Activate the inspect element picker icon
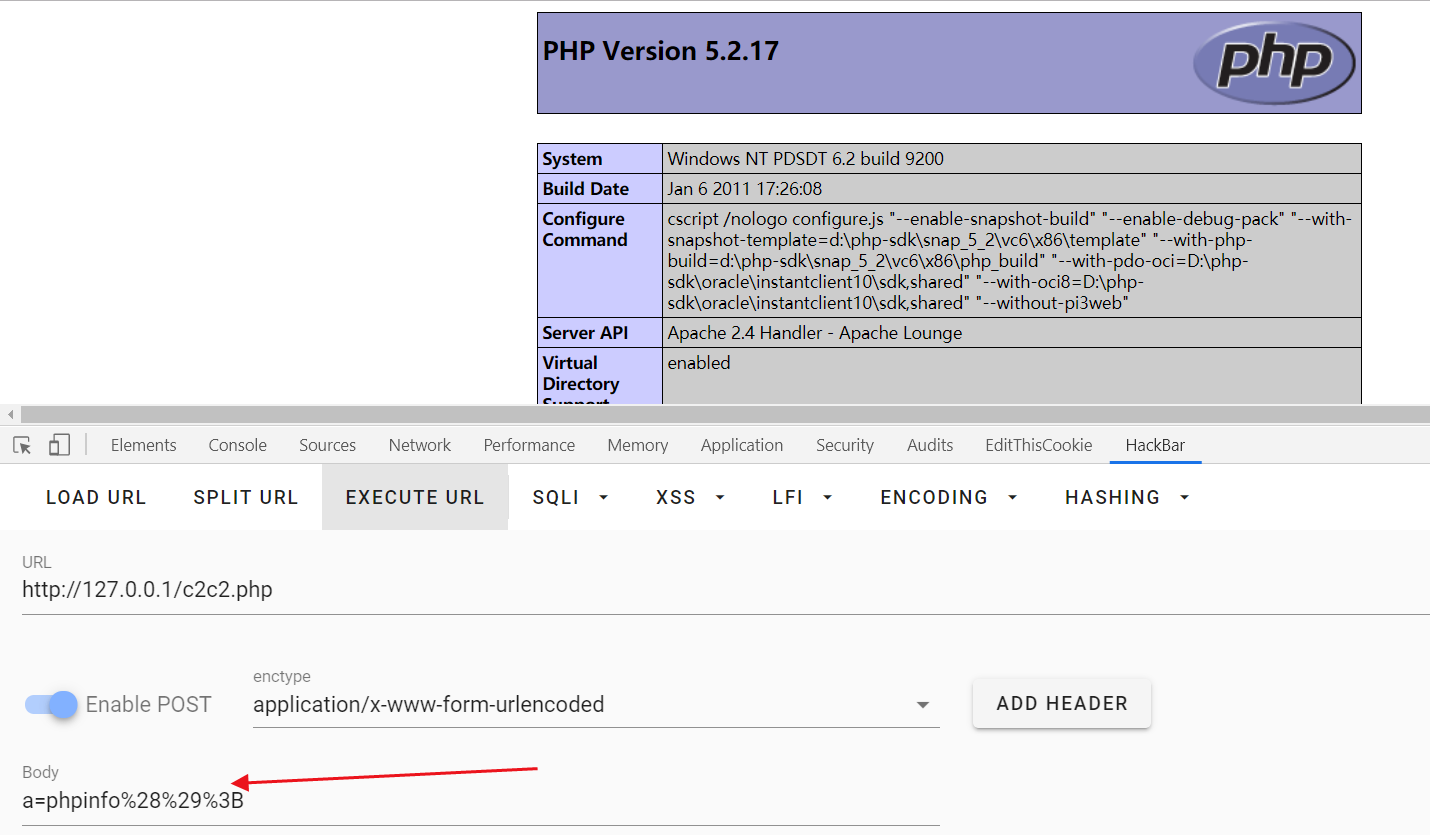 pos(22,445)
